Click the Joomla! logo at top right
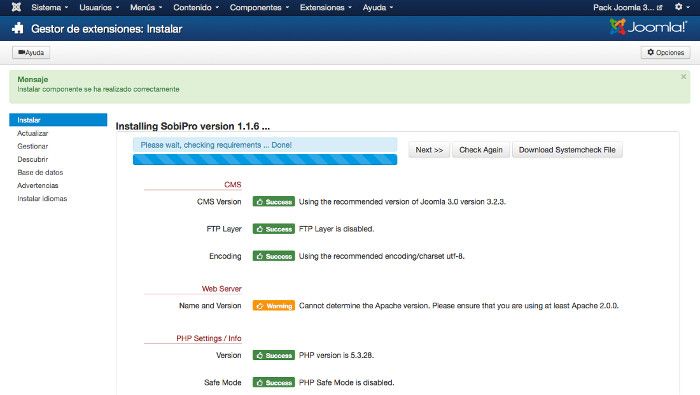Image resolution: width=700 pixels, height=395 pixels. click(x=648, y=27)
